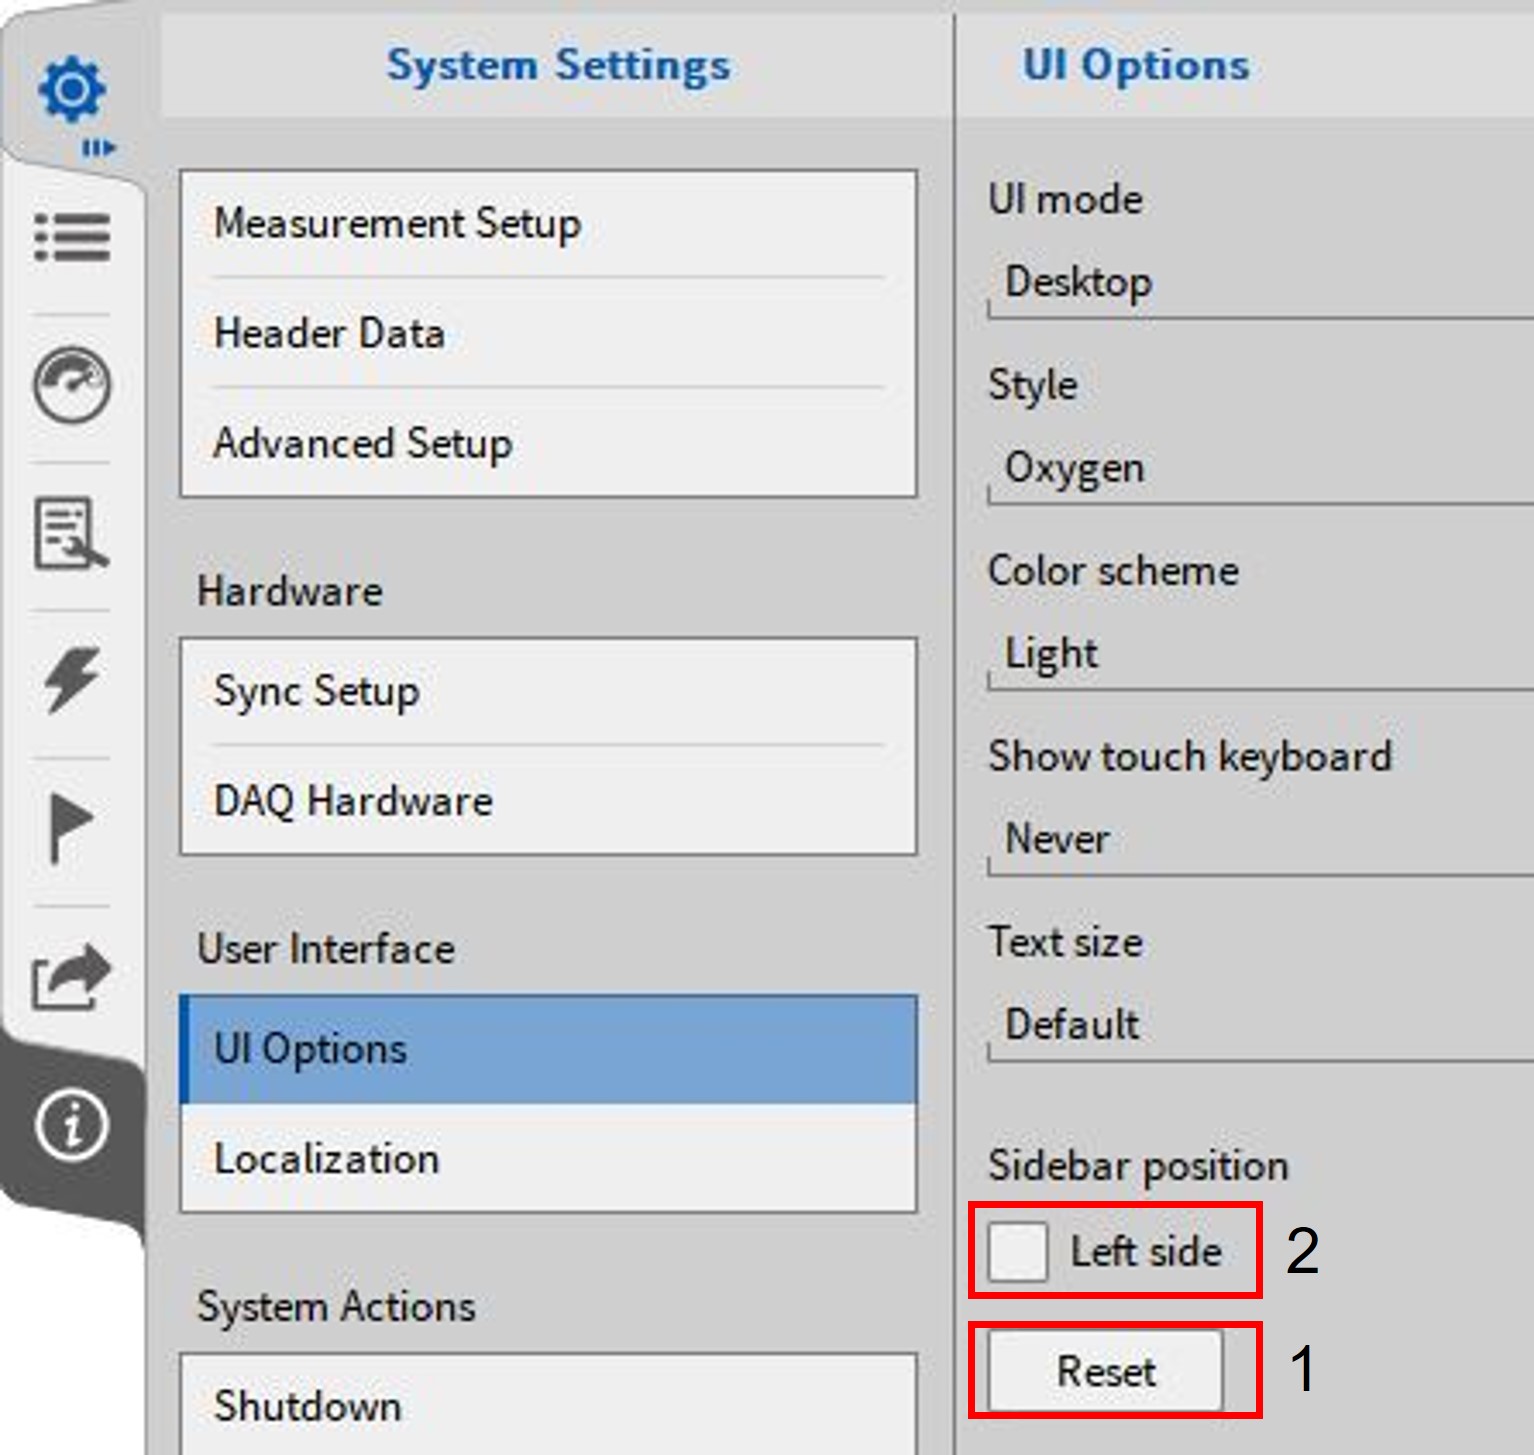The image size is (1534, 1455).
Task: Select Measurement Setup menu entry
Action: tap(548, 223)
